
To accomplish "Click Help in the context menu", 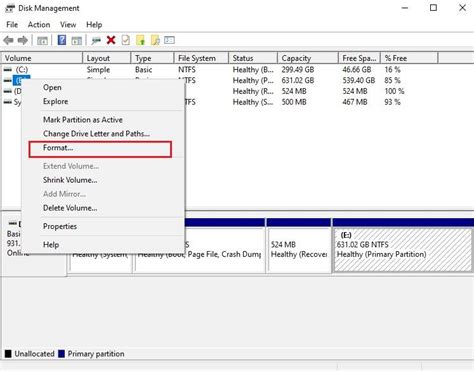I will pos(51,245).
